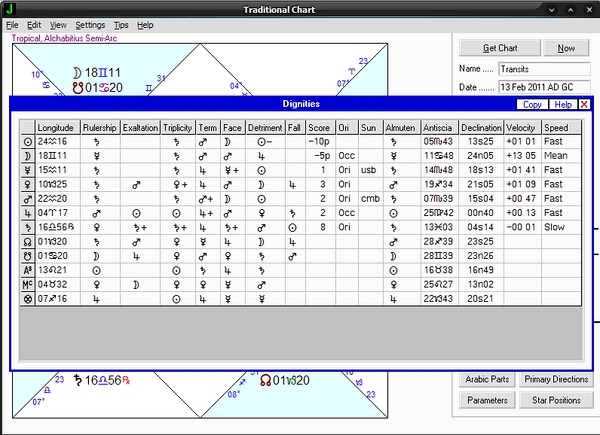Select the Moon row symbol in Dignities table
The width and height of the screenshot is (600, 435).
pos(27,156)
